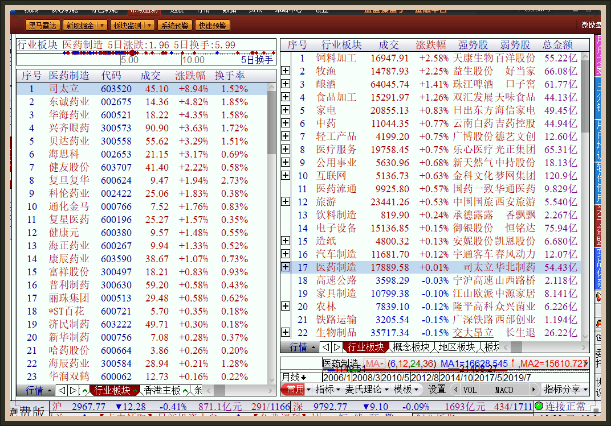Expand the 食品加工 industry row
The image size is (611, 426).
pyautogui.click(x=286, y=97)
